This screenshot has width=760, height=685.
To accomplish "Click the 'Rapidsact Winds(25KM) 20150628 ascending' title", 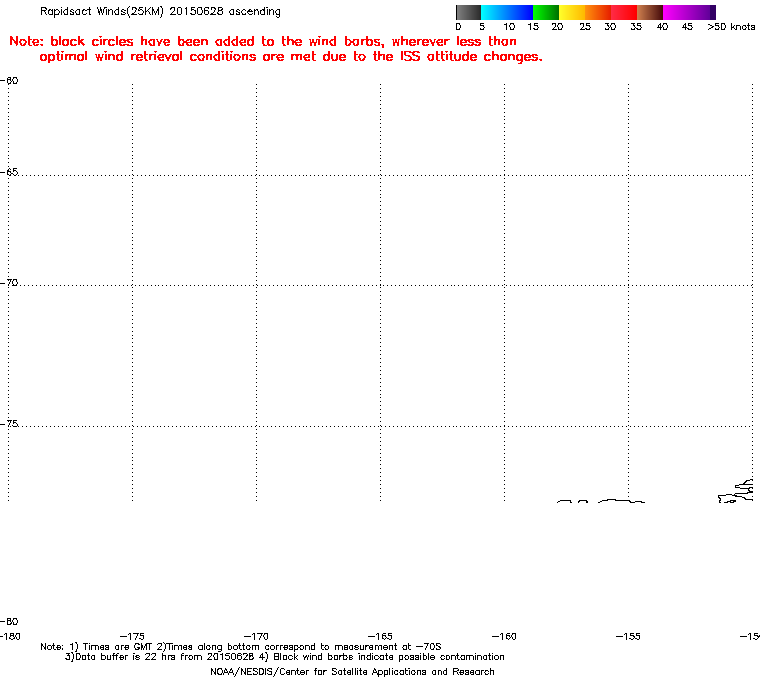I will [160, 11].
